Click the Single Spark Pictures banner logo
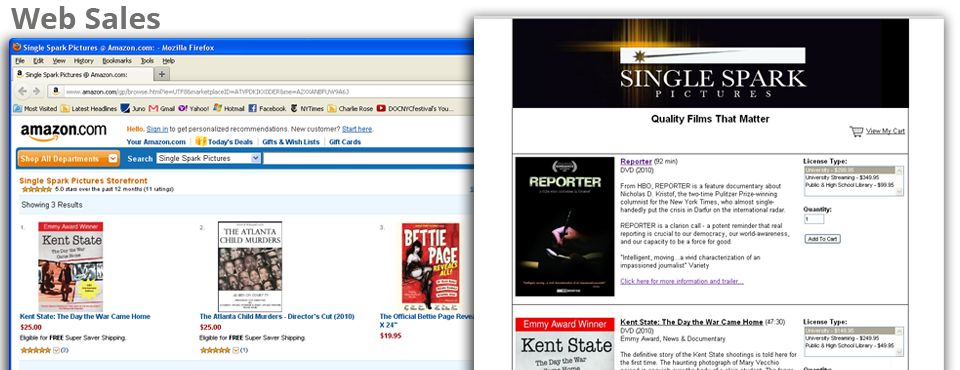960x370 pixels. pyautogui.click(x=713, y=72)
